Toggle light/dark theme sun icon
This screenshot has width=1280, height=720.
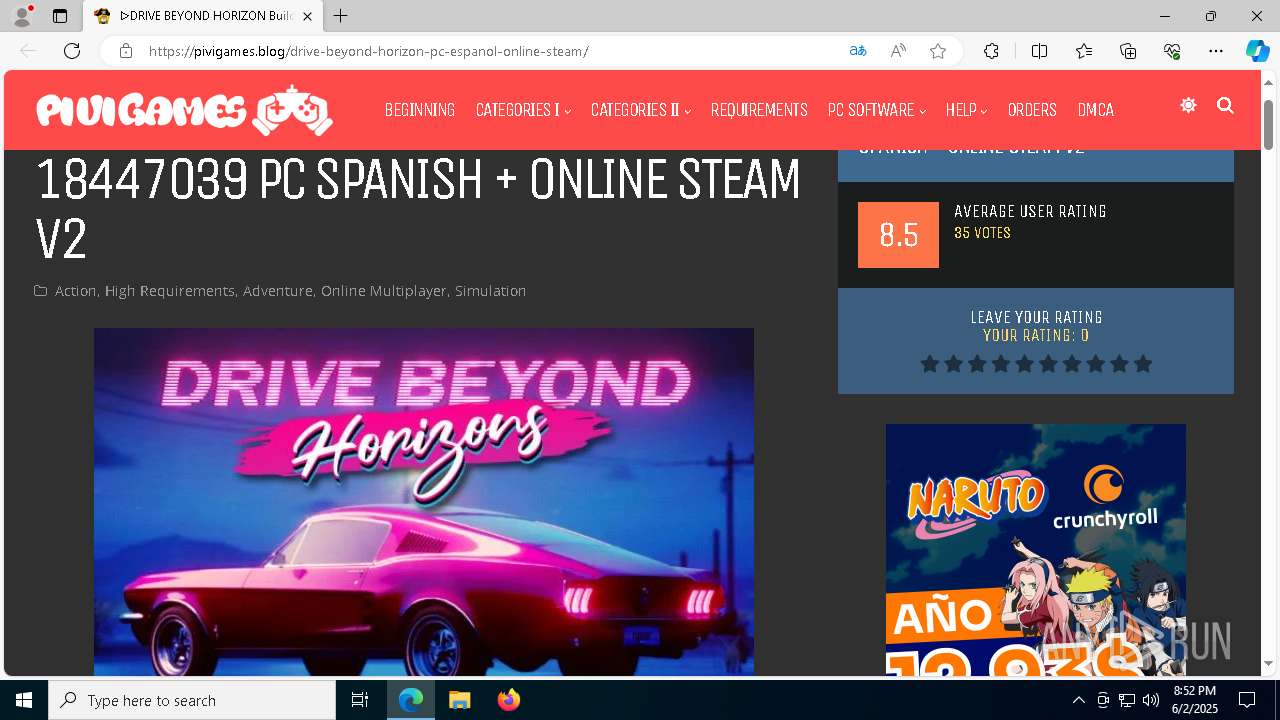click(1188, 105)
